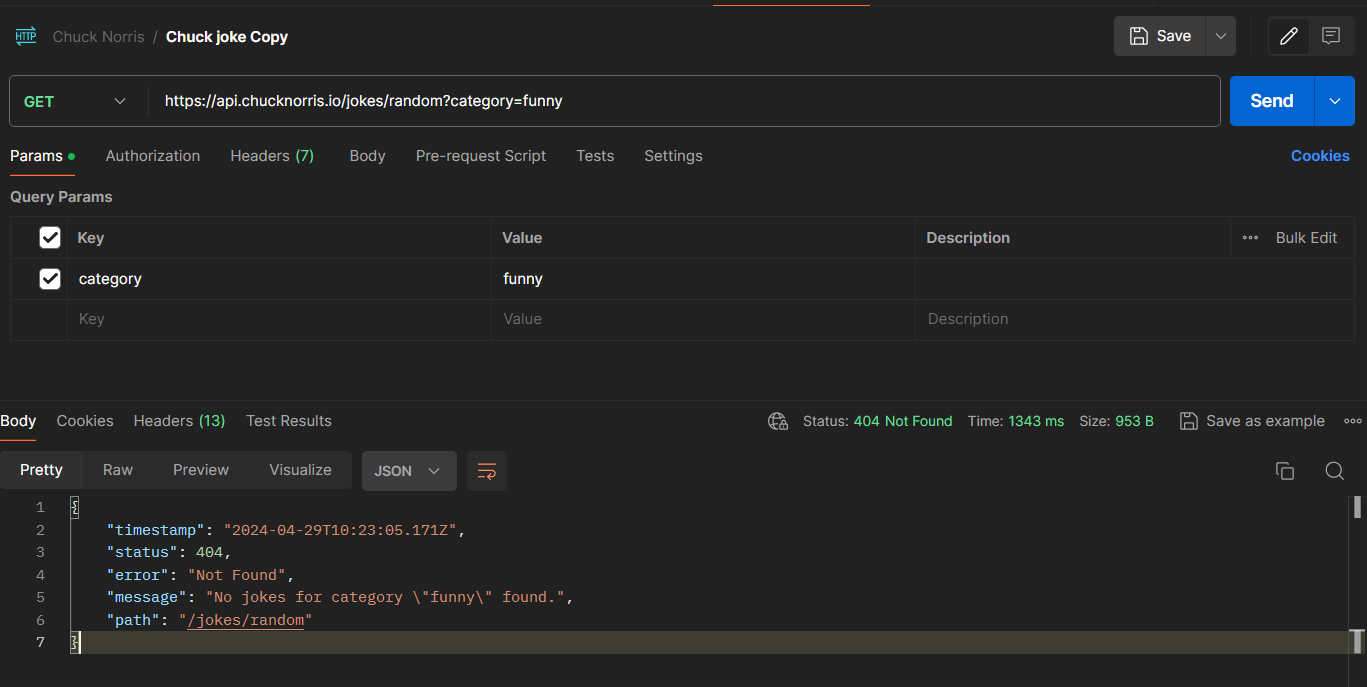Copy the response body with copy icon

pos(1285,471)
